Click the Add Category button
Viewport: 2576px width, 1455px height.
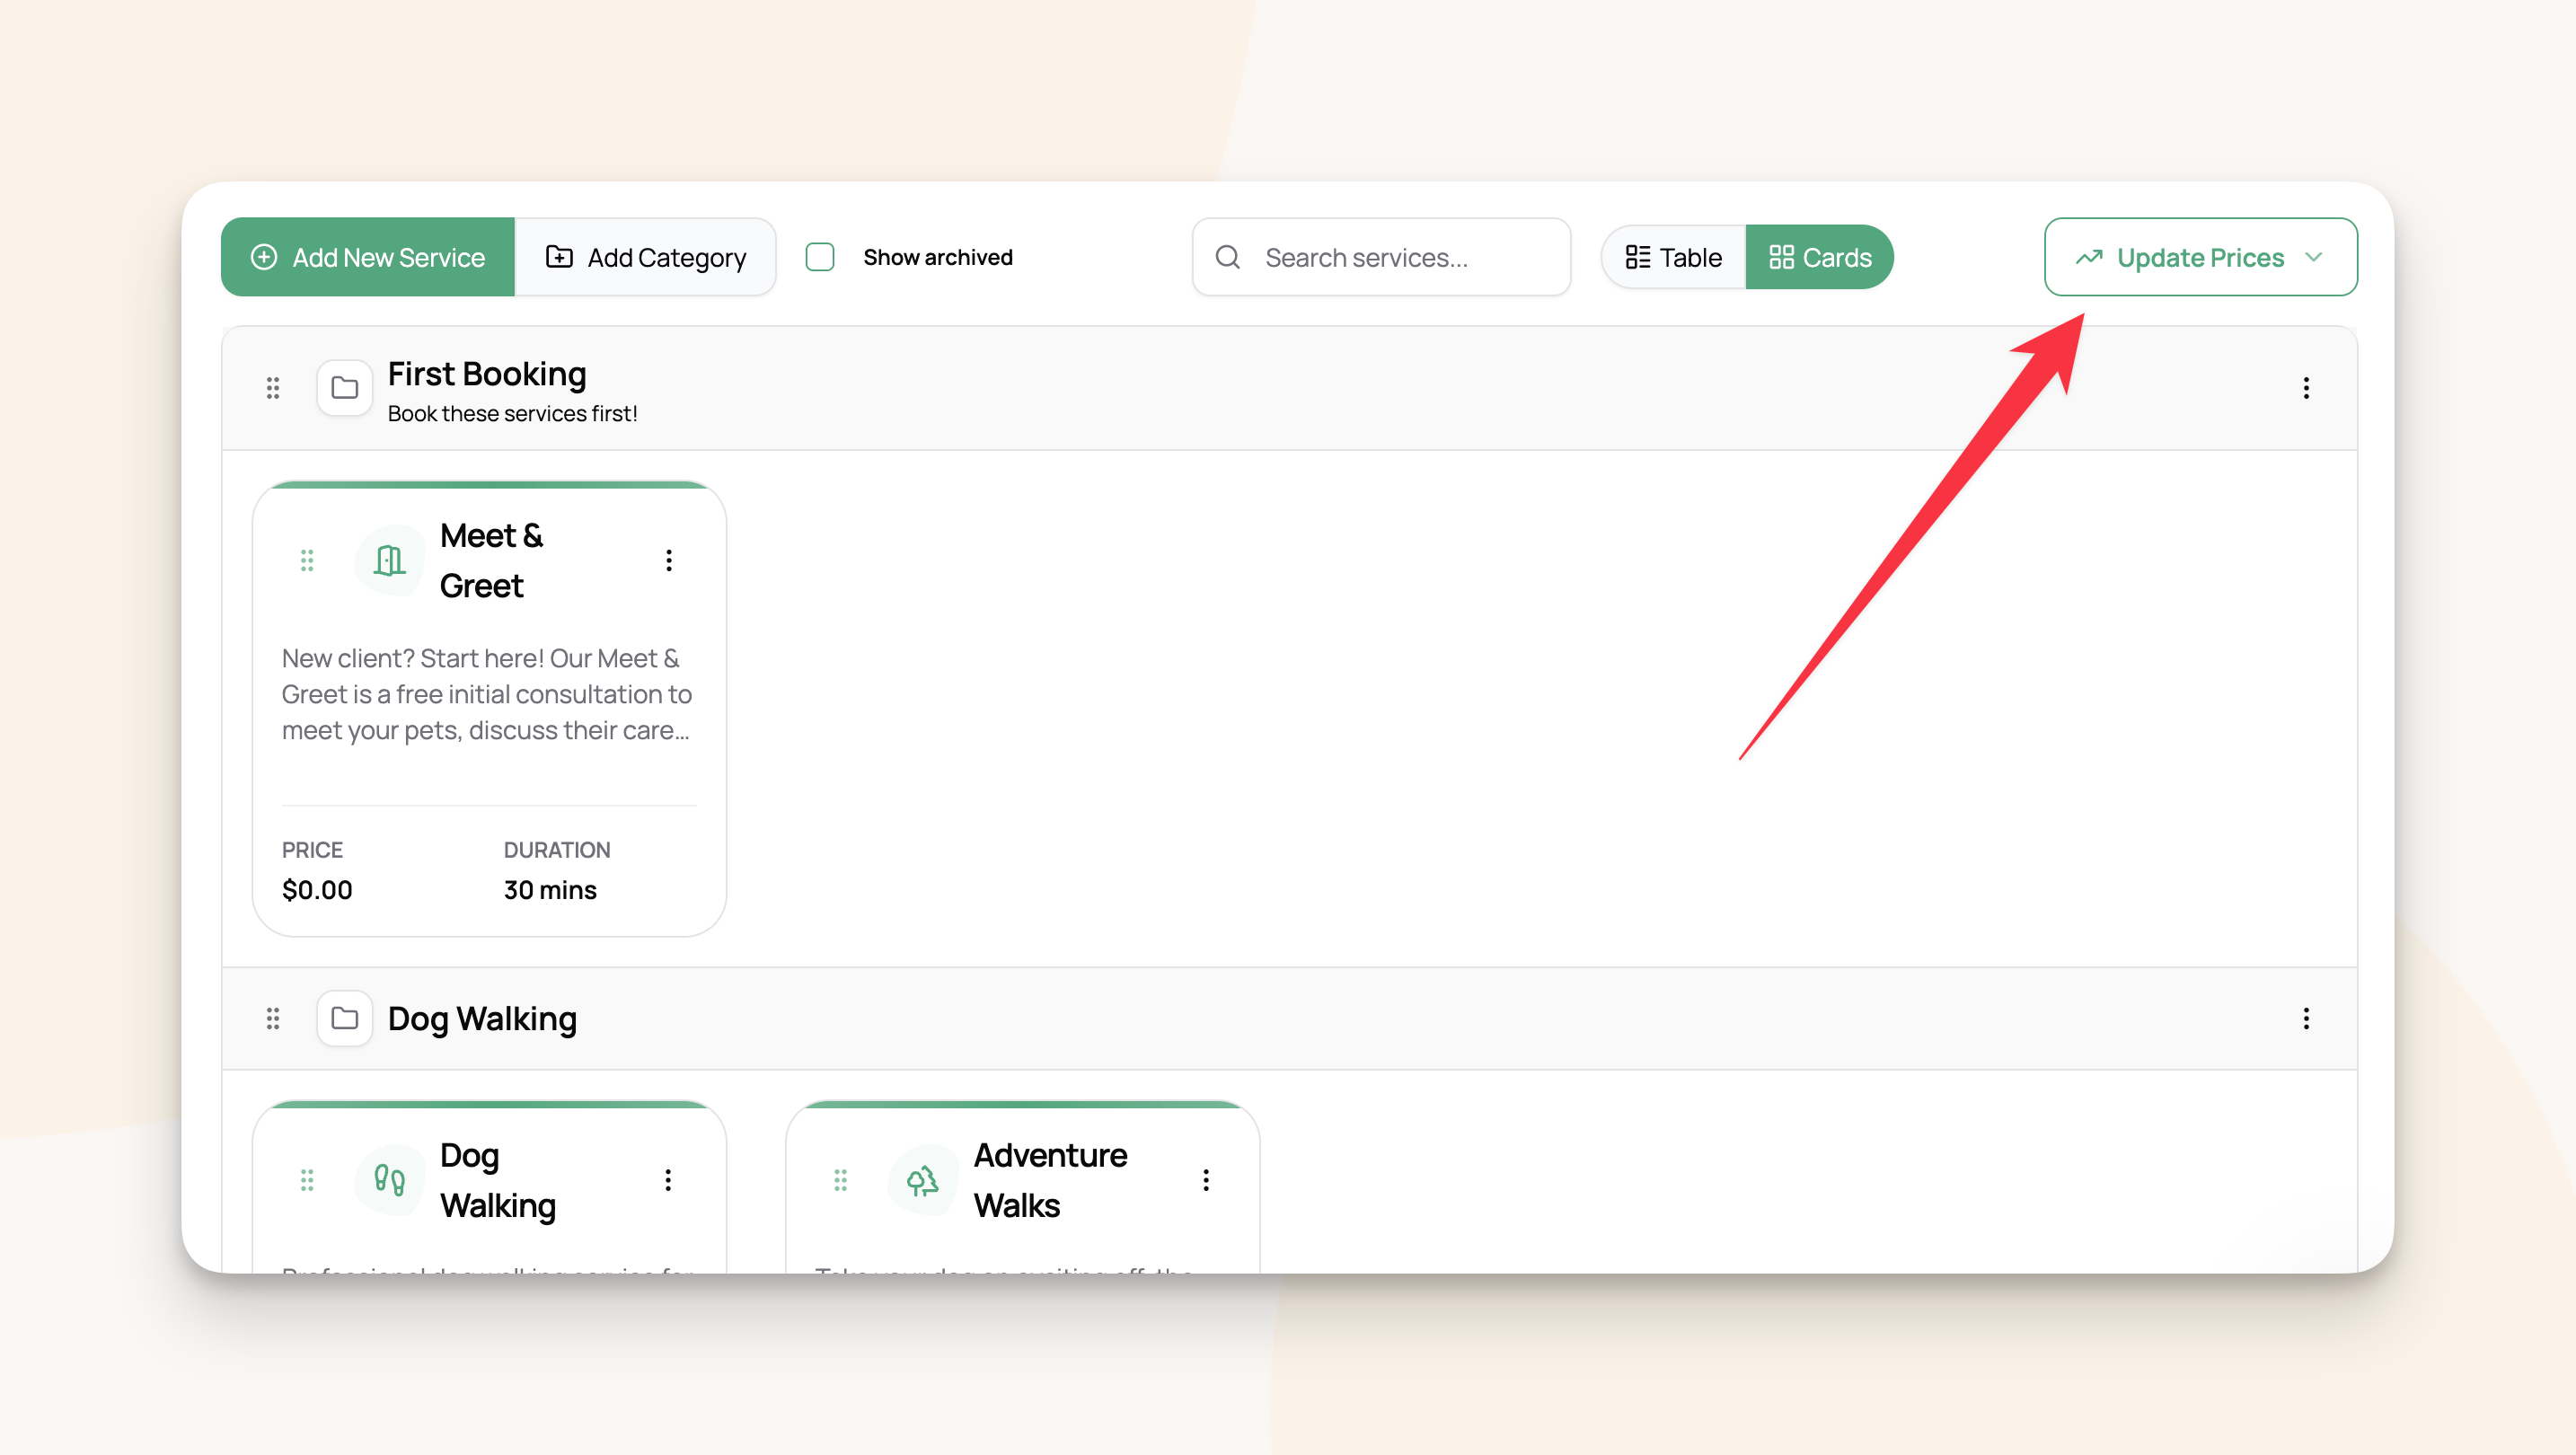[645, 257]
